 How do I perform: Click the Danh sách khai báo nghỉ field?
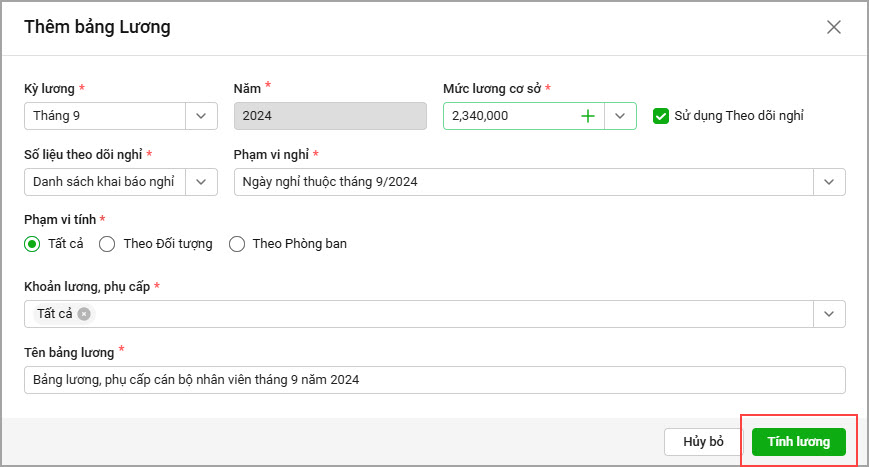pos(104,182)
